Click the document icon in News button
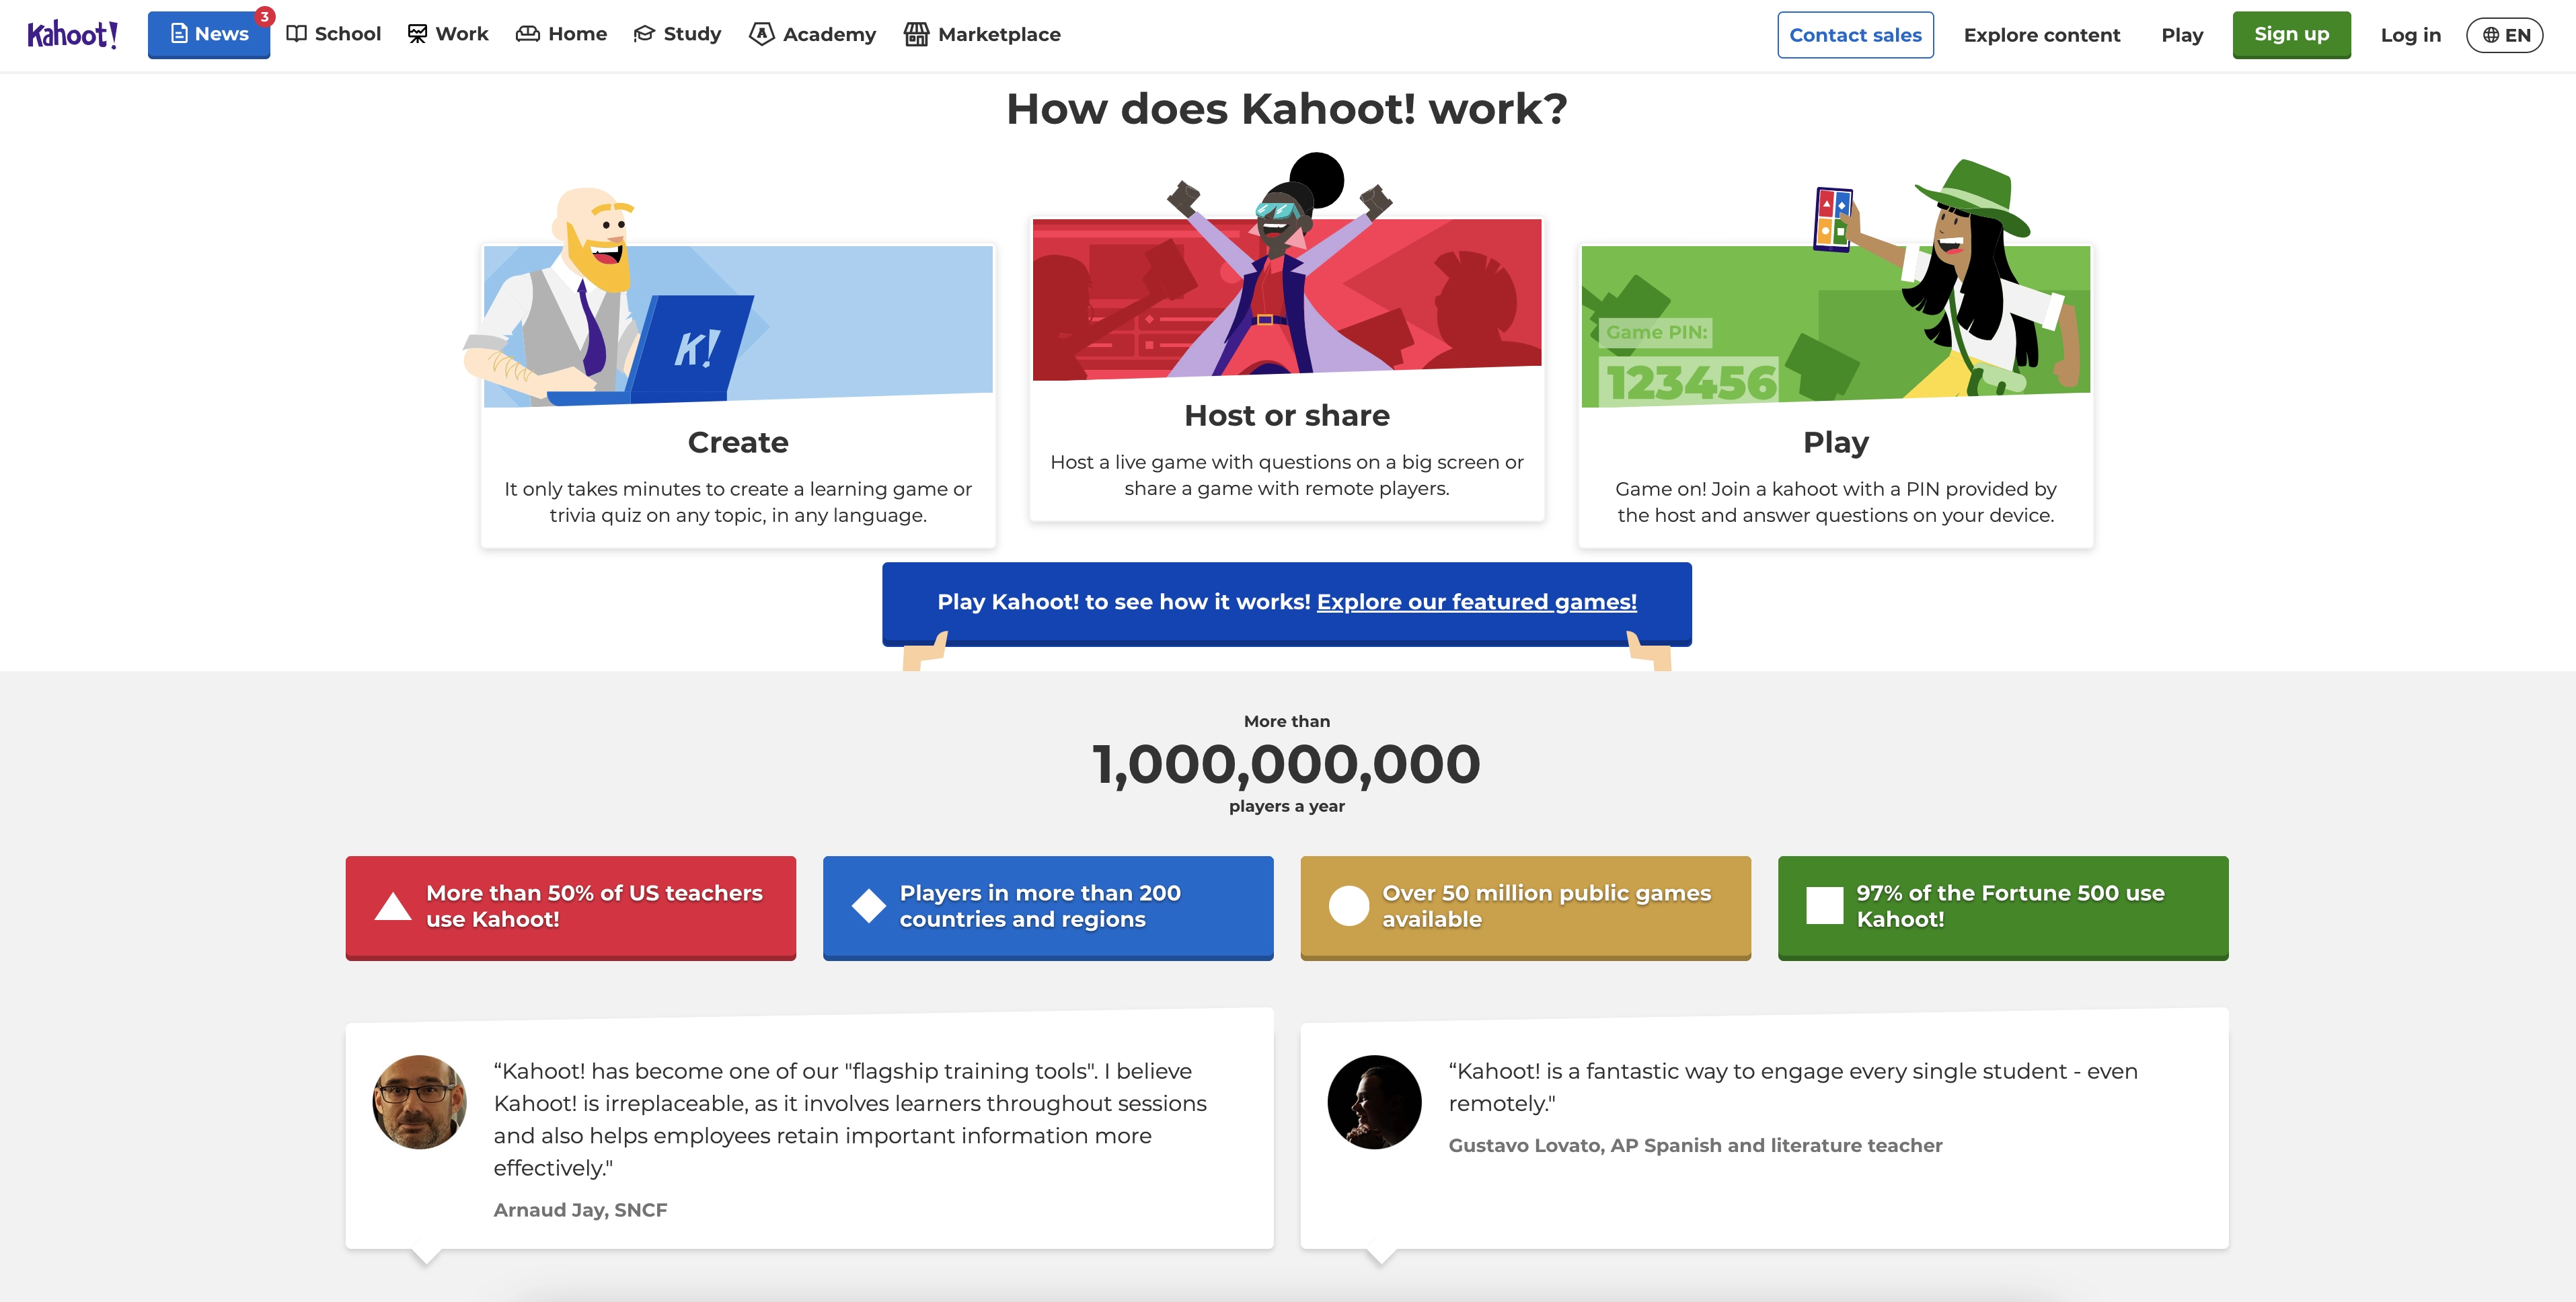Screen dimensions: 2576x1302 tap(179, 34)
